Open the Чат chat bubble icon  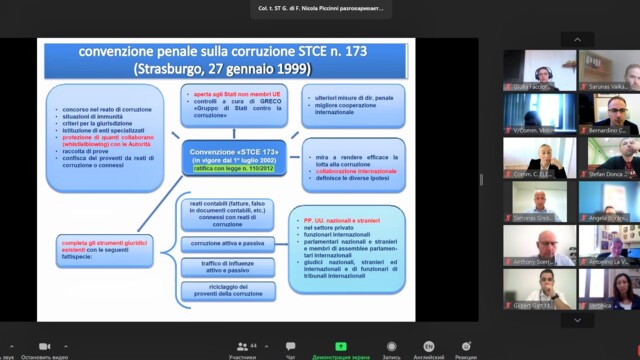point(291,346)
